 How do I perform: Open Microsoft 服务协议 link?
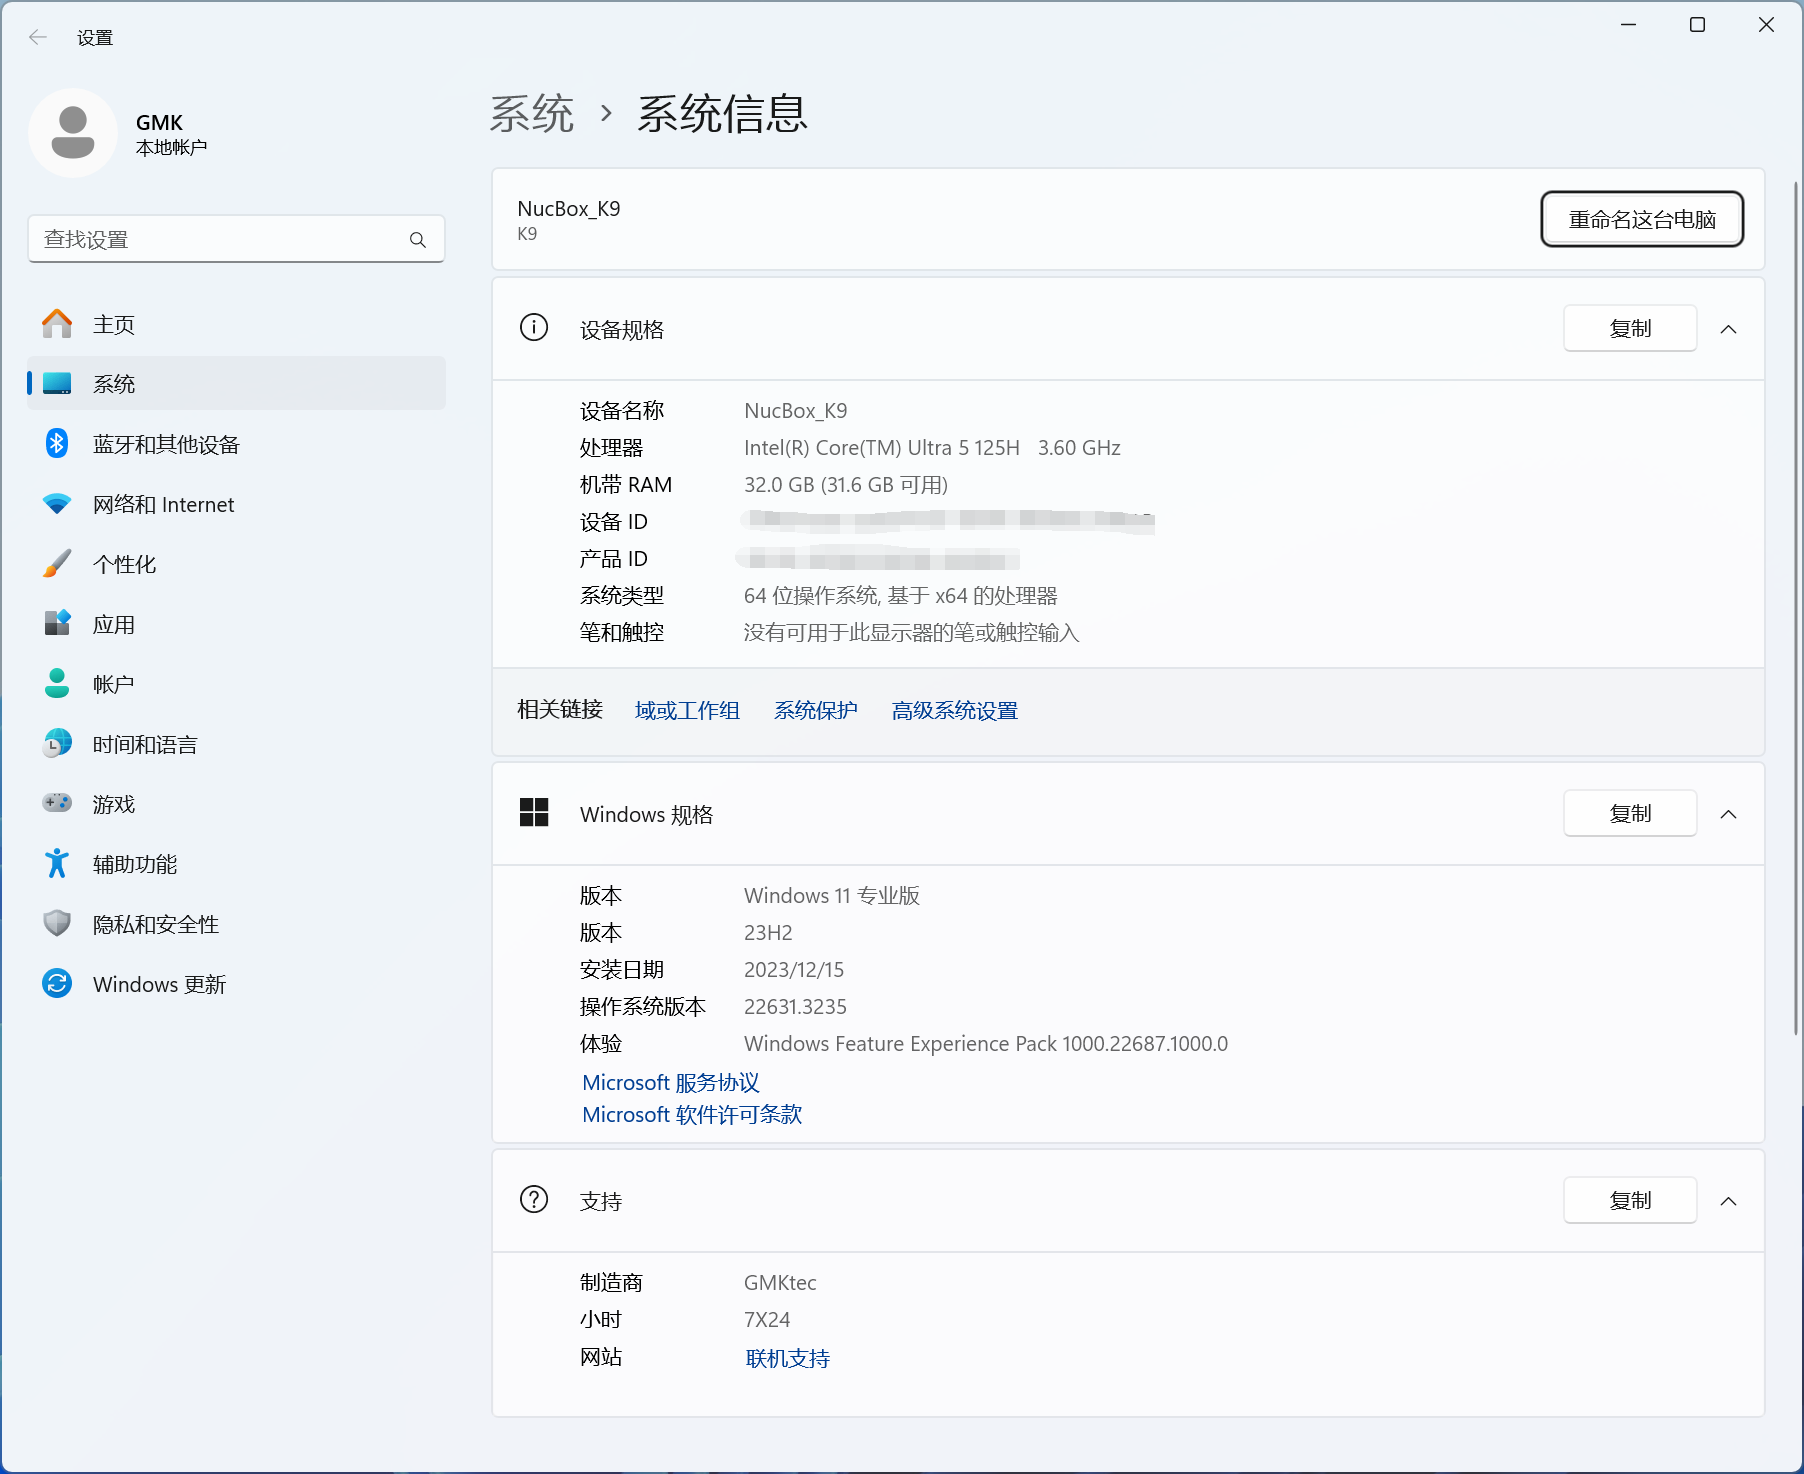(x=670, y=1083)
